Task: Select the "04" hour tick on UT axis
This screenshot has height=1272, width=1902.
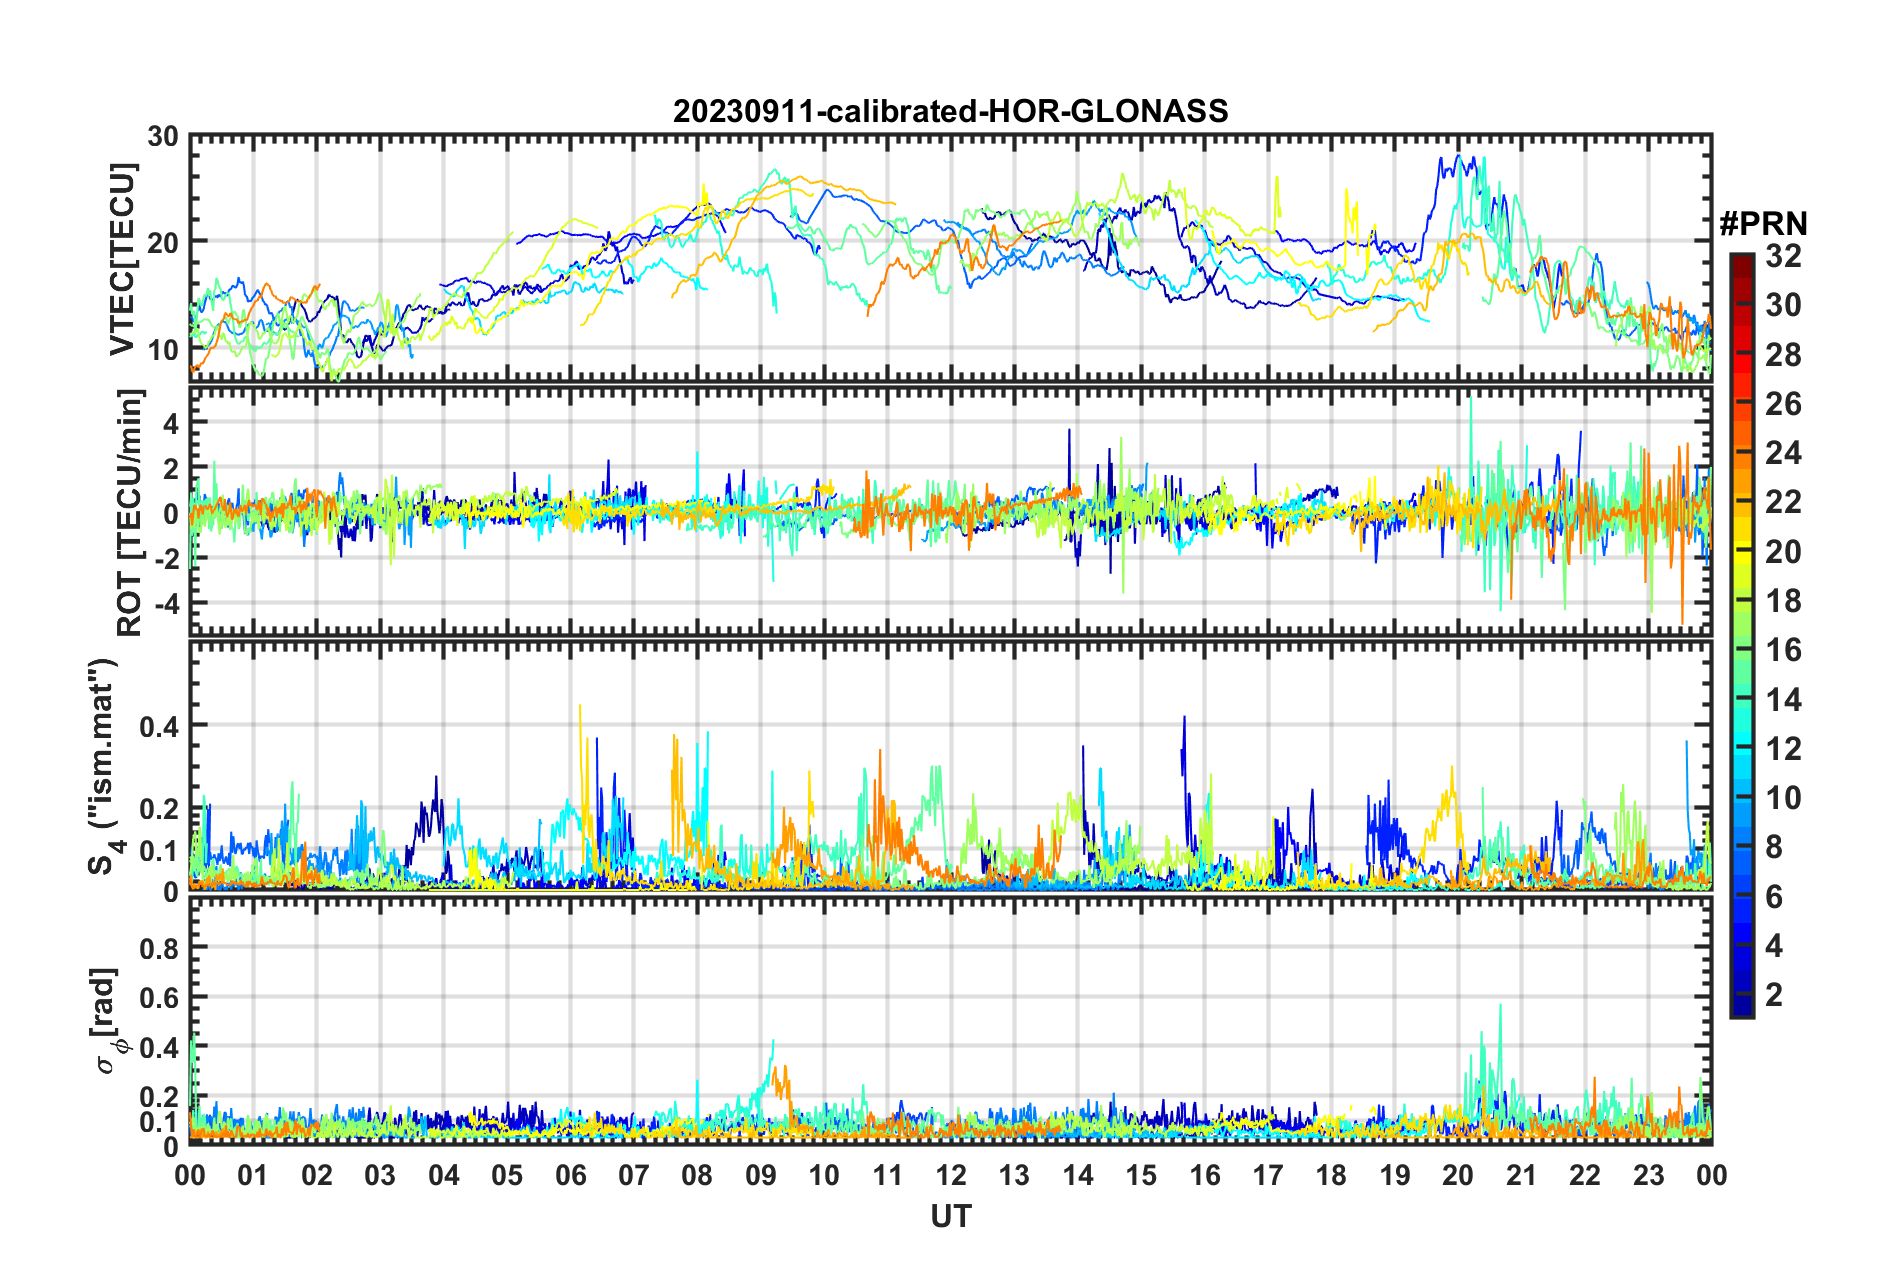Action: (x=444, y=1175)
